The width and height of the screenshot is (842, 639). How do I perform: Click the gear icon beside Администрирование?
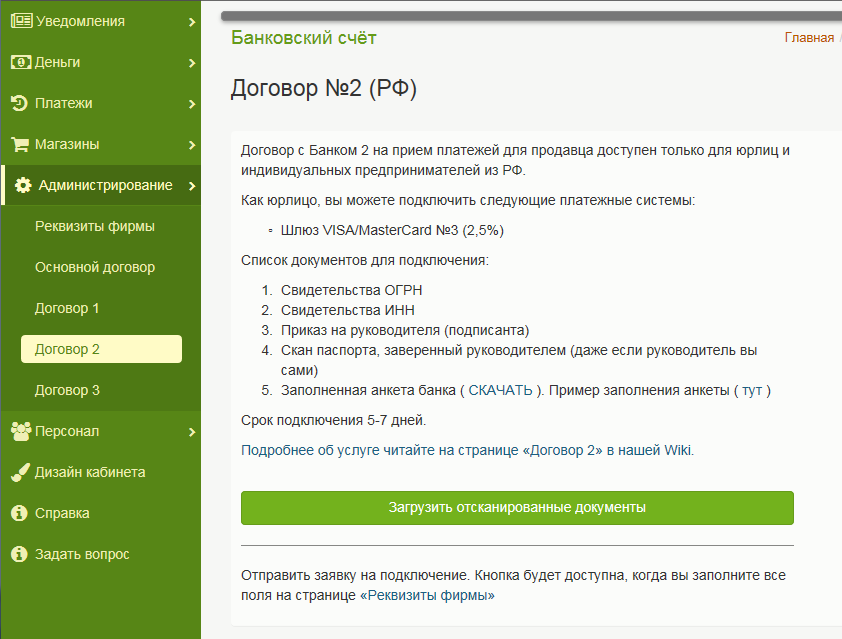[x=23, y=185]
